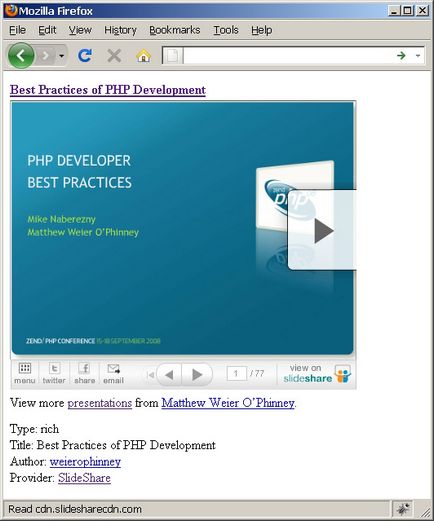The height and width of the screenshot is (521, 434).
Task: Expand the address bar URL history dropdown
Action: [418, 56]
